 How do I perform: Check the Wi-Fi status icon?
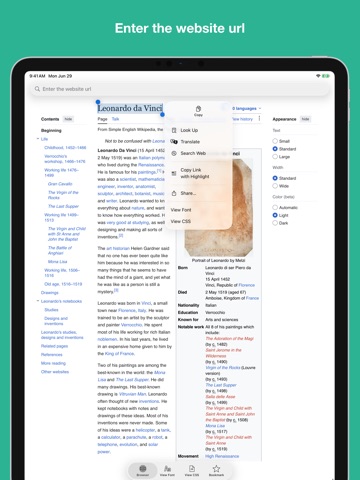pyautogui.click(x=318, y=76)
